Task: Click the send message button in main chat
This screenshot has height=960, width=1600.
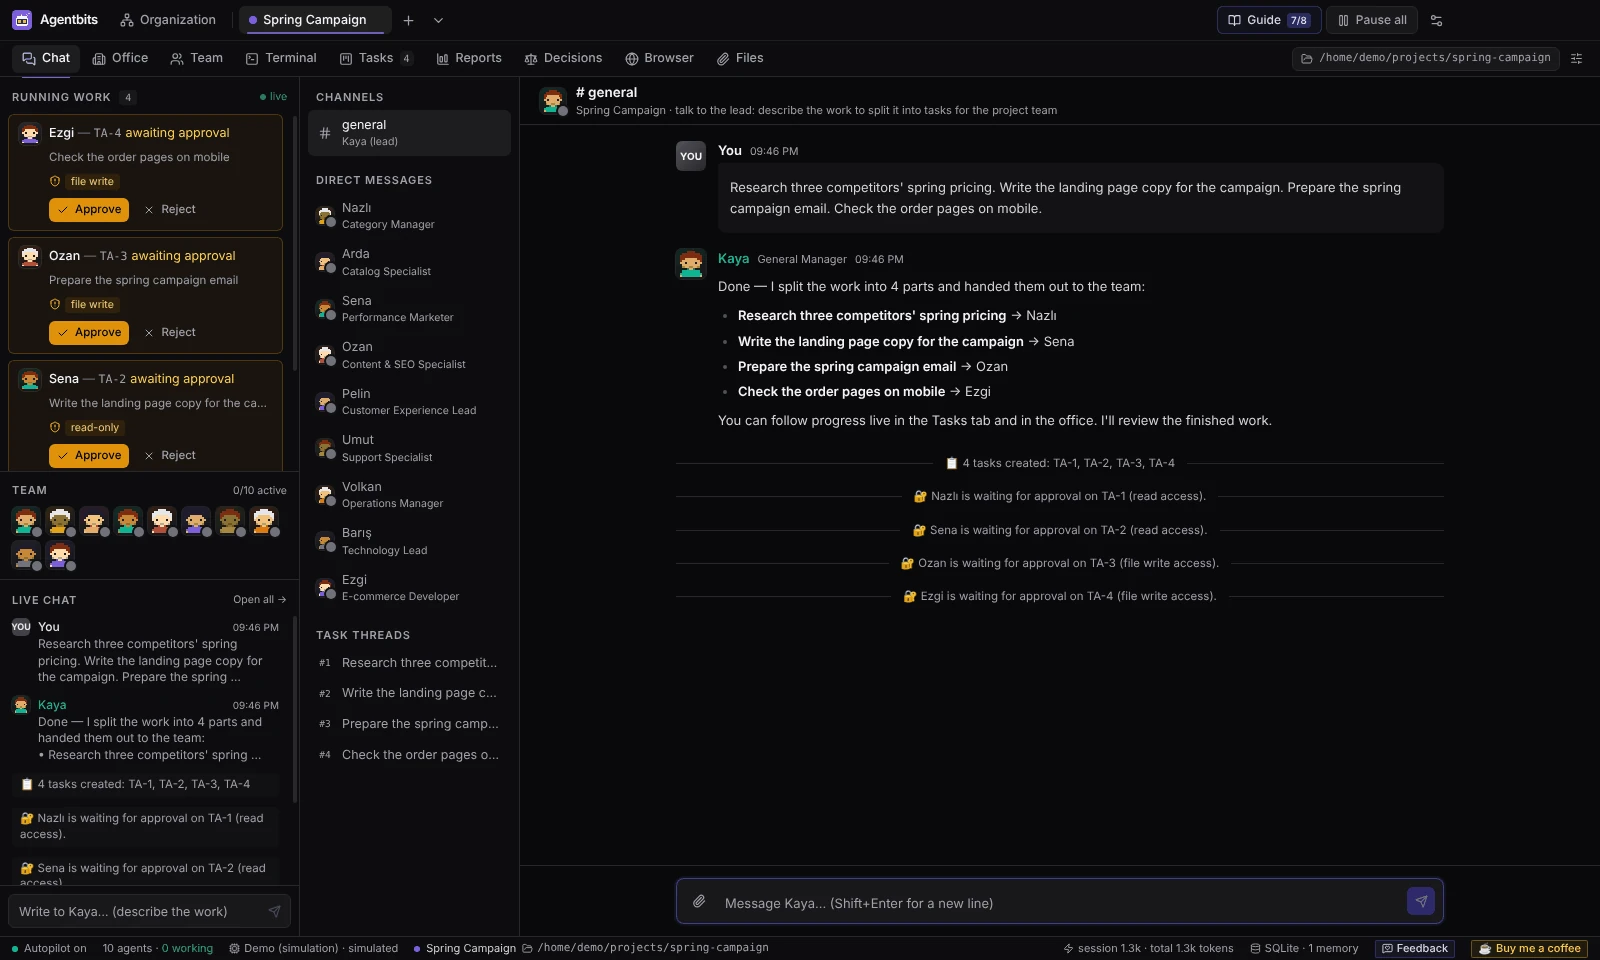Action: (x=1421, y=901)
